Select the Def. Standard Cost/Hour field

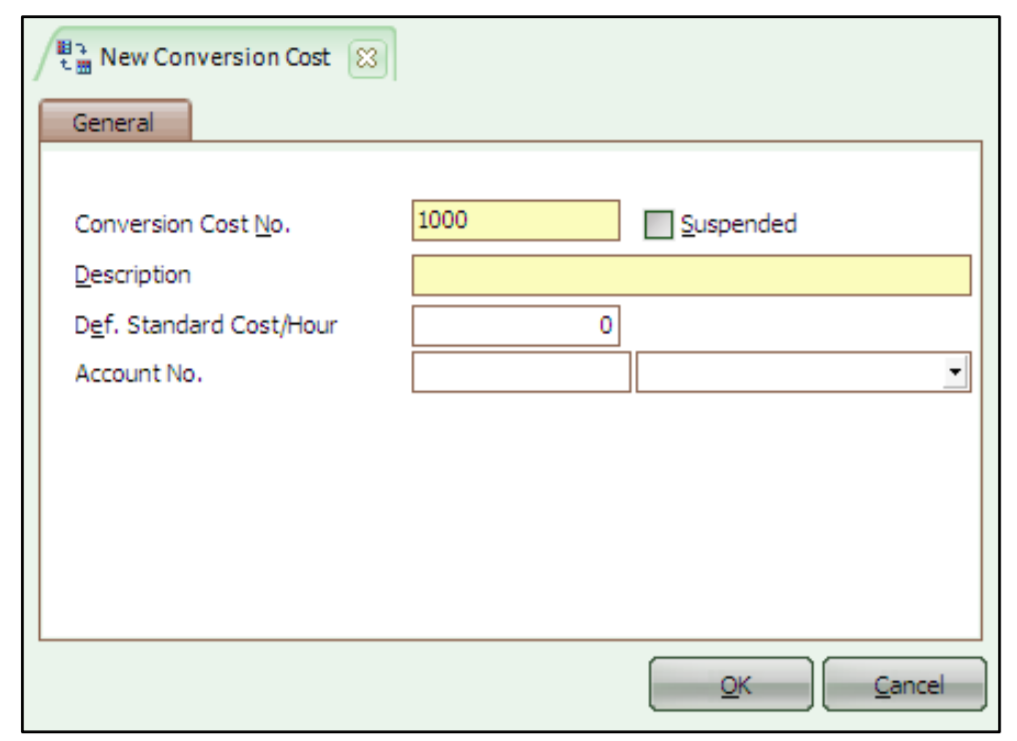pyautogui.click(x=516, y=325)
